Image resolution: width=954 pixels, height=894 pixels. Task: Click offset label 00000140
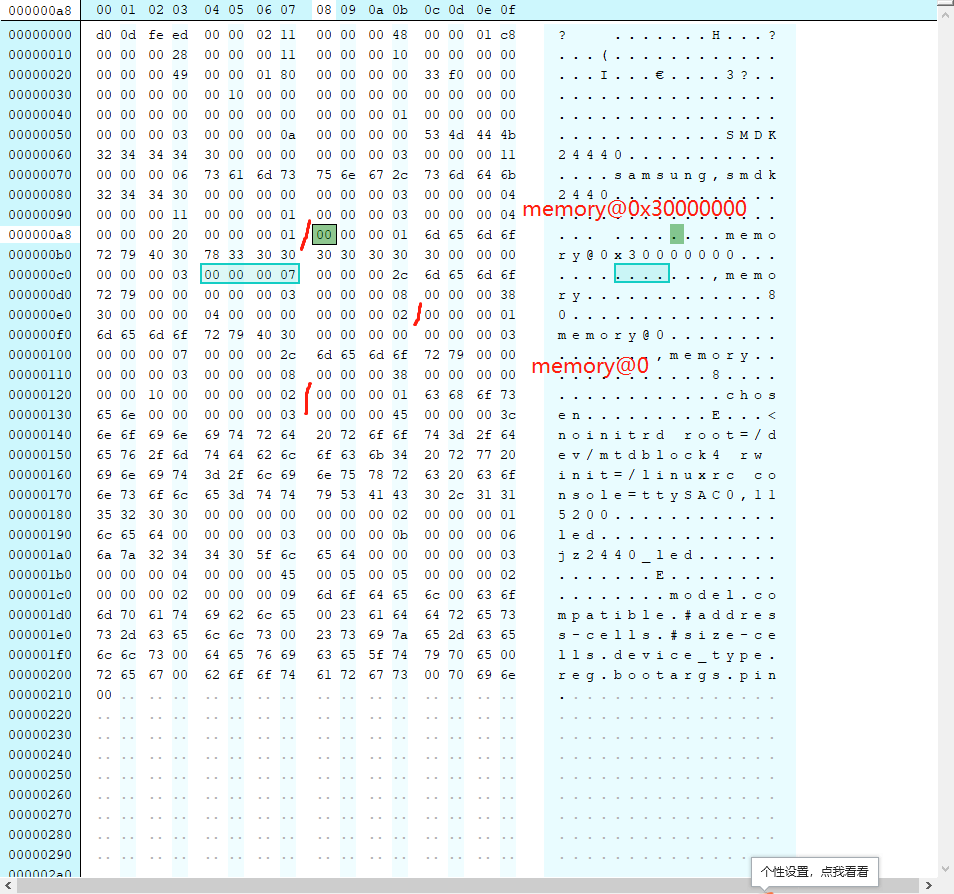tap(40, 435)
